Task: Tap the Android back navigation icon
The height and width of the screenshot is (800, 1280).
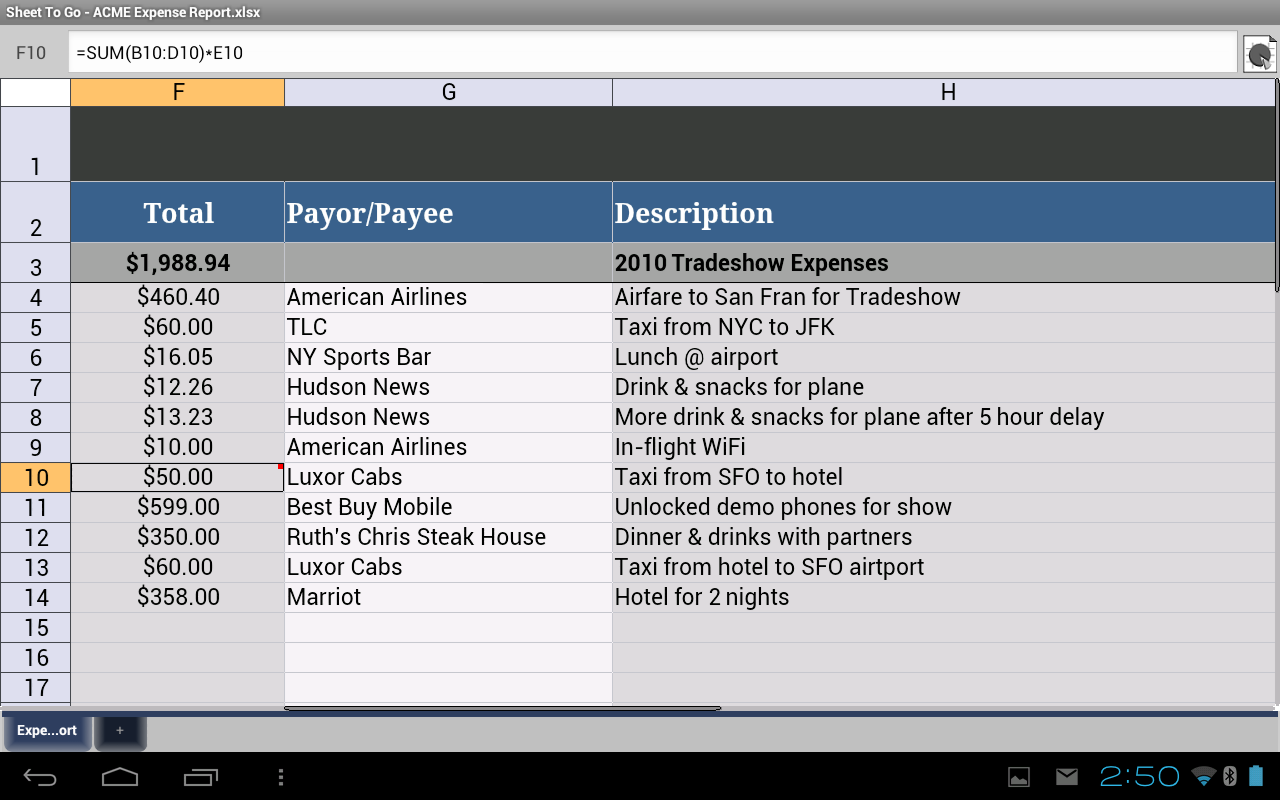Action: coord(41,777)
